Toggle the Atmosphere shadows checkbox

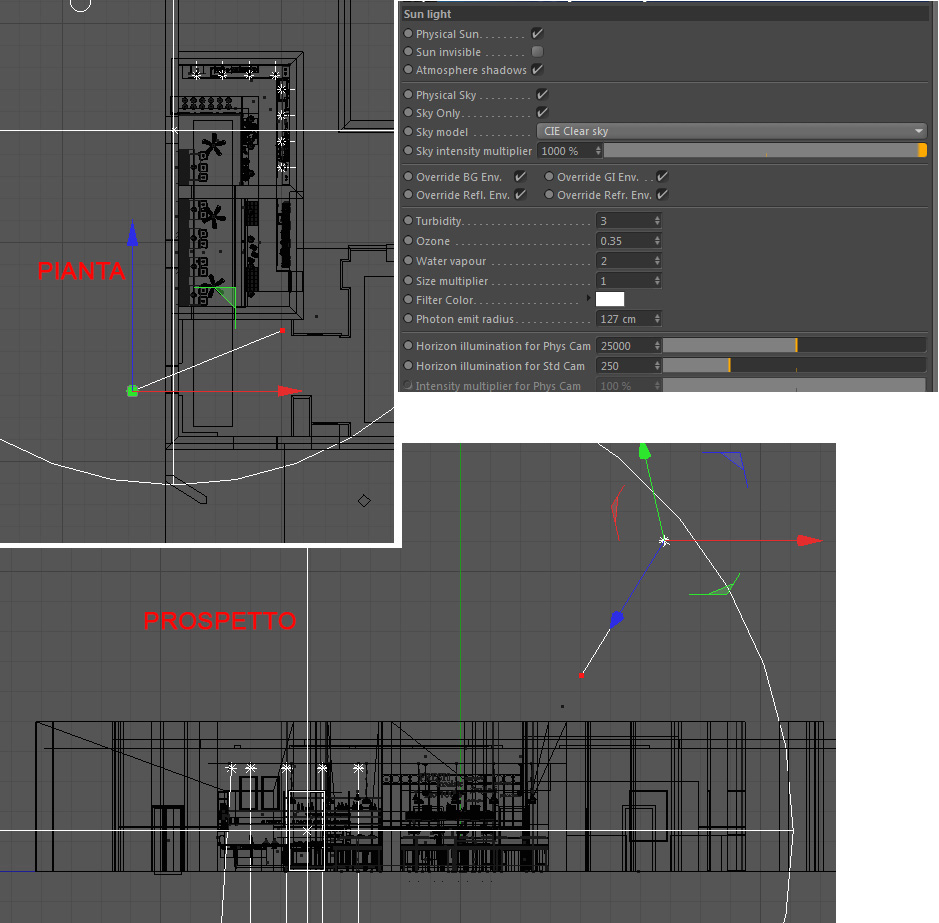(537, 69)
